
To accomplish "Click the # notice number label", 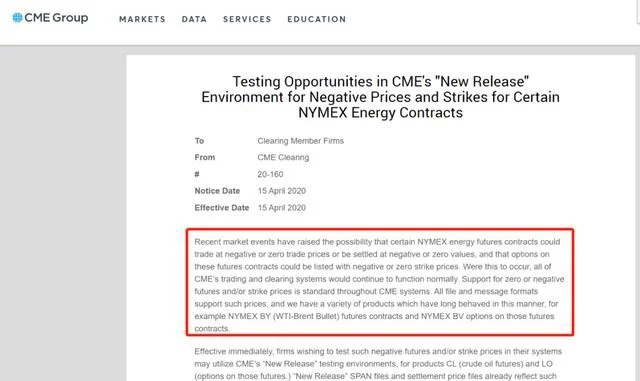I will click(x=197, y=174).
